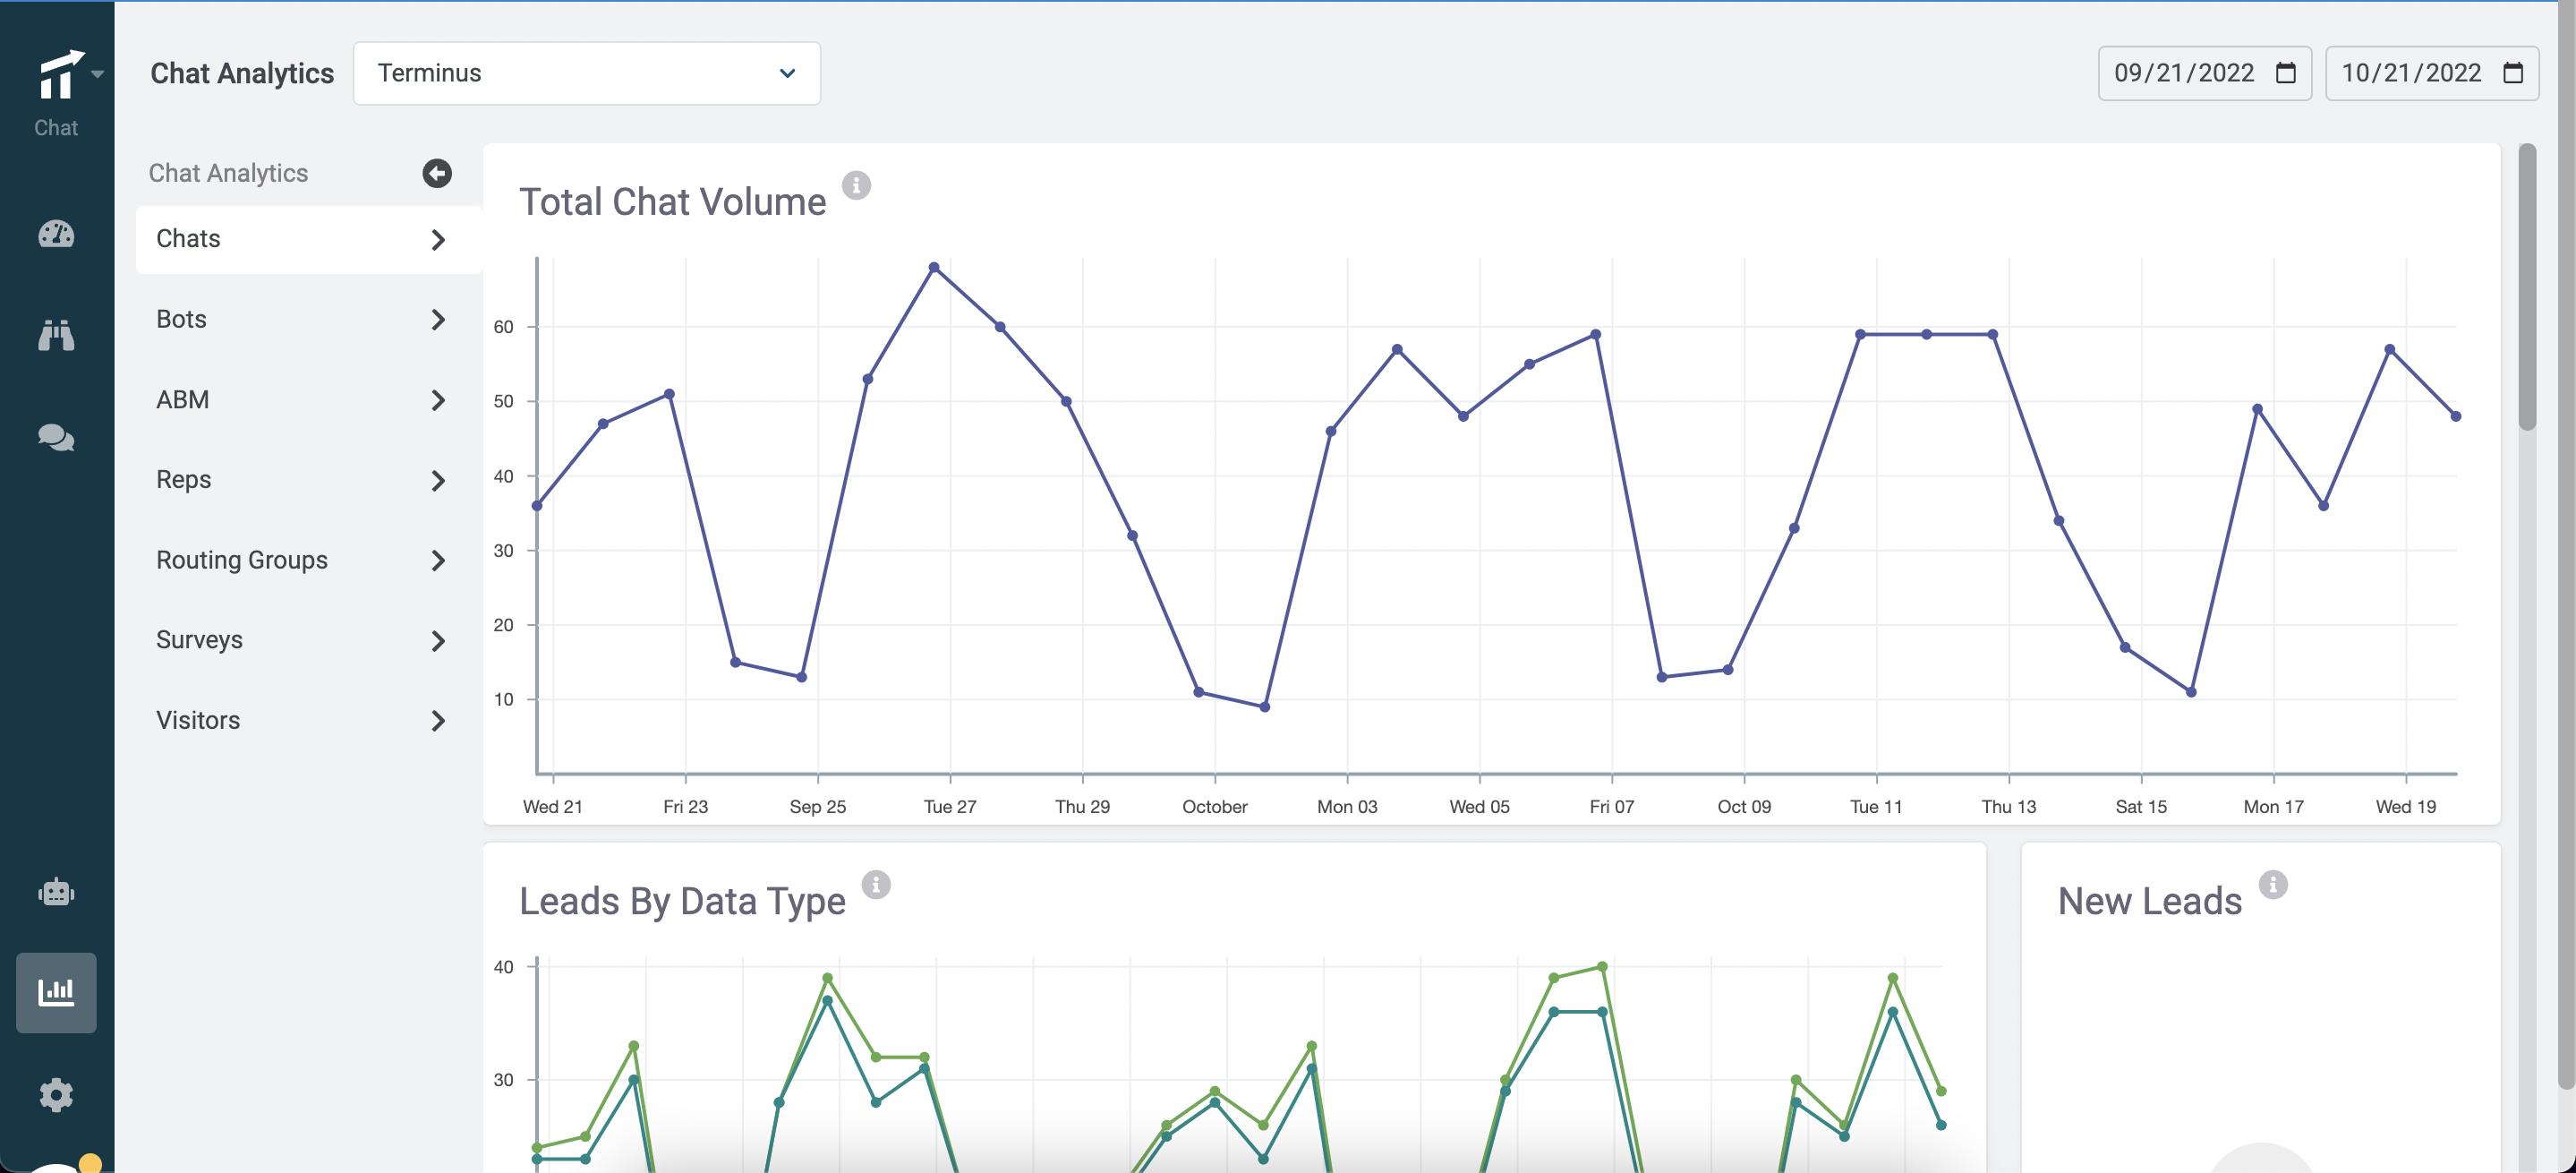
Task: Open the logo dropdown caret
Action: [x=97, y=74]
